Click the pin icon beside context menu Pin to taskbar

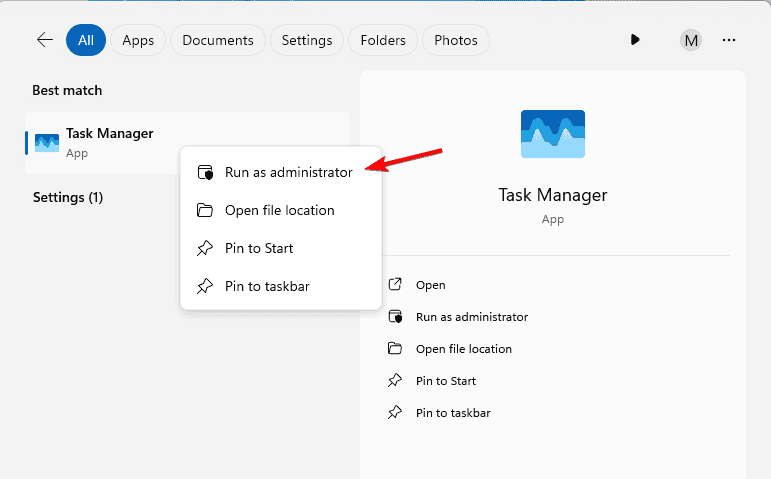205,286
